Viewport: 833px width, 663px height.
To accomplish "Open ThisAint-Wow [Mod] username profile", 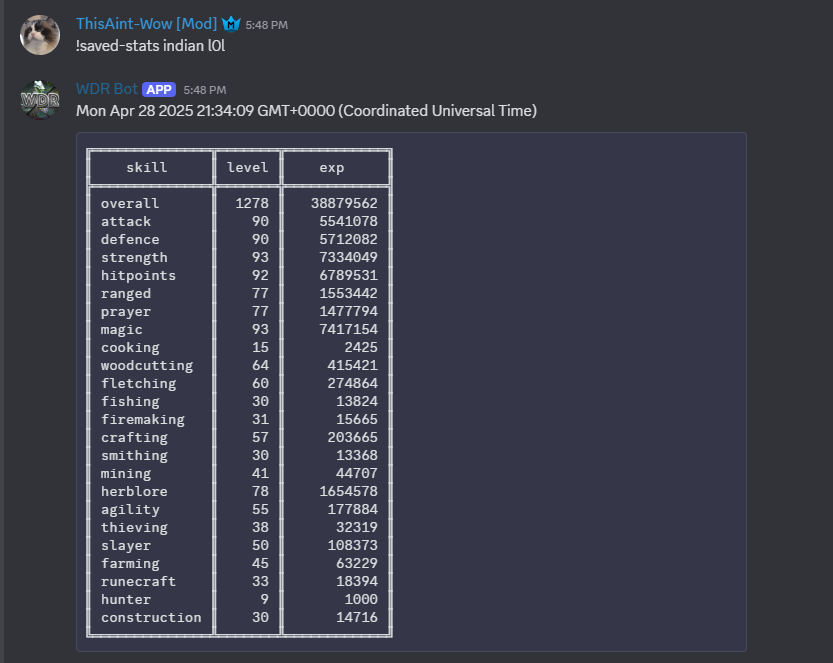I will [146, 24].
